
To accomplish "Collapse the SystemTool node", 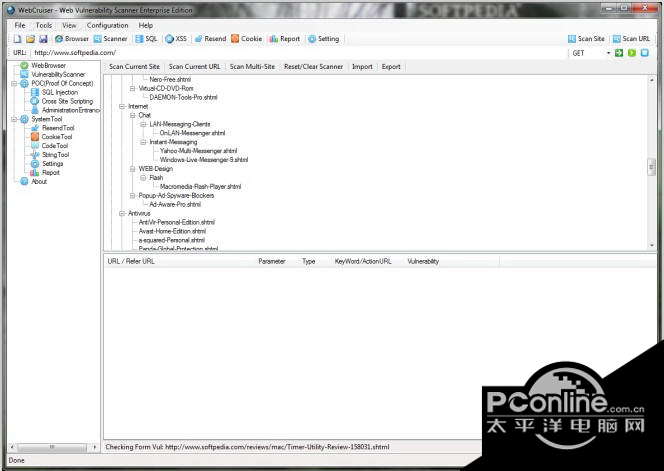I will pos(14,119).
